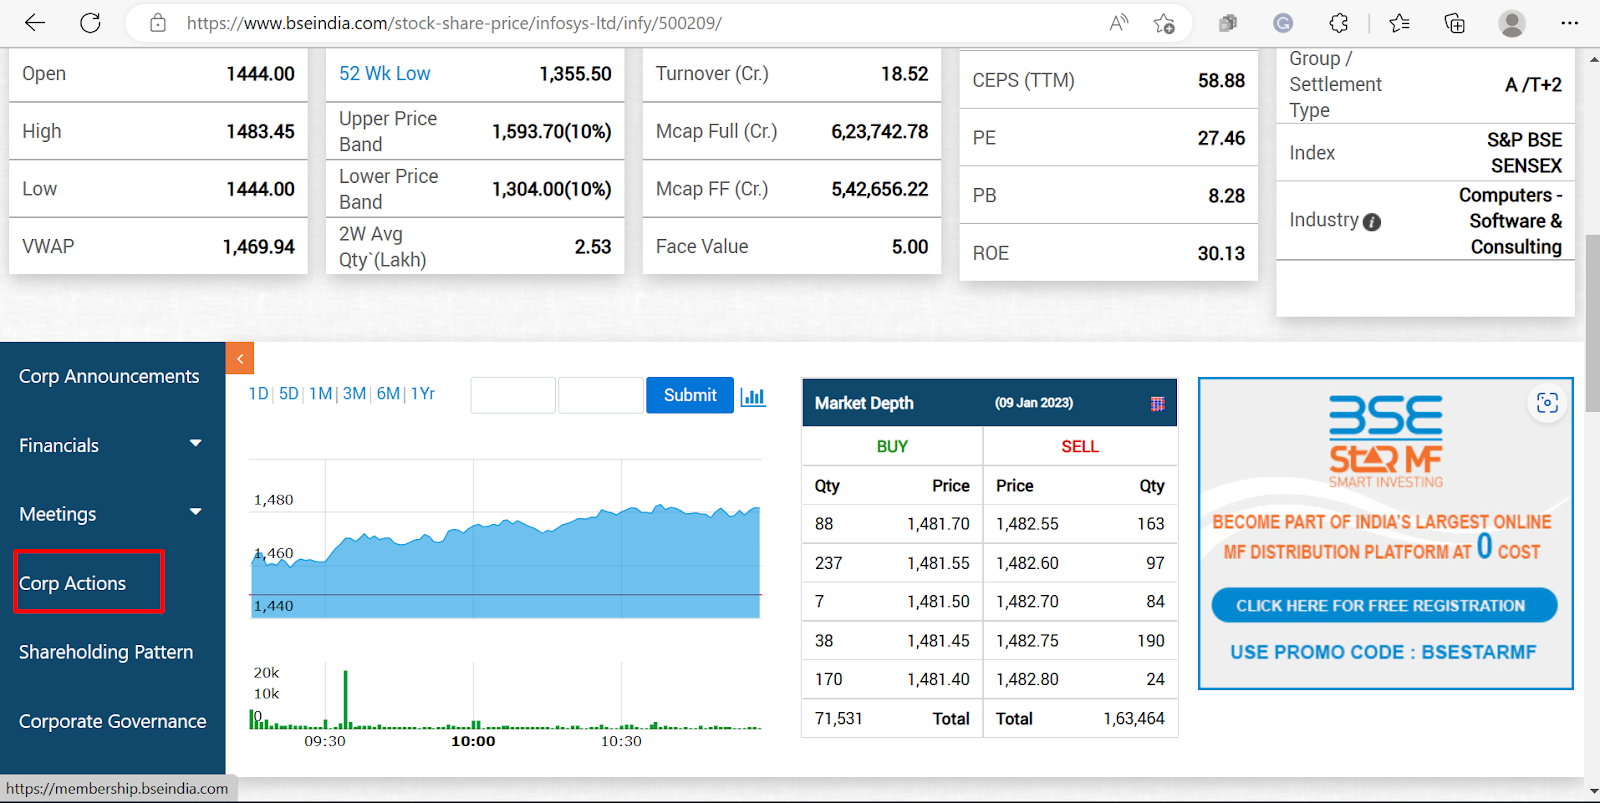Viewport: 1600px width, 803px height.
Task: Click the Submit button
Action: coord(690,395)
